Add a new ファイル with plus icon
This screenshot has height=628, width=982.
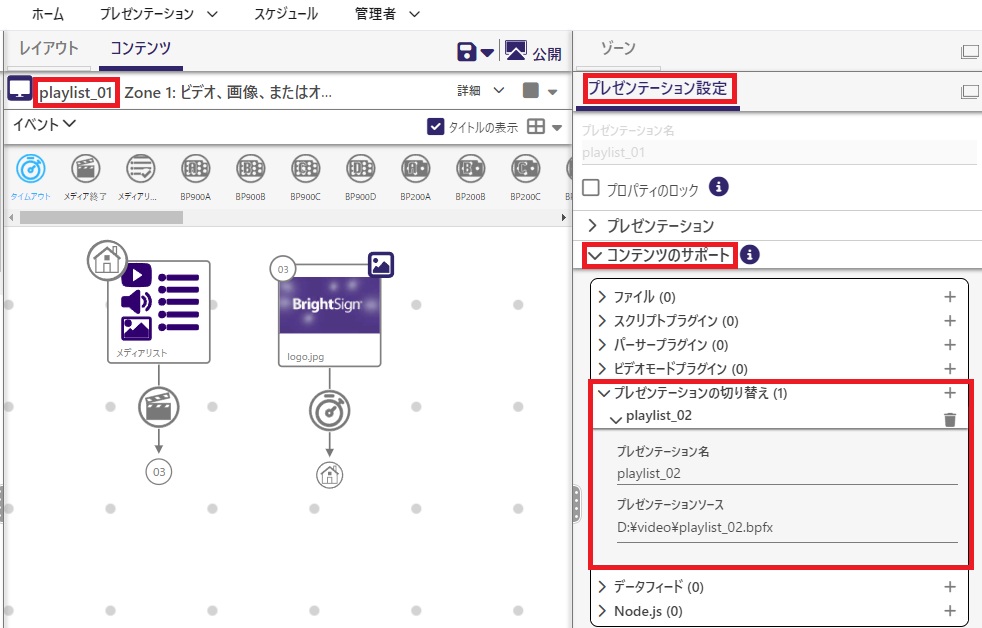tap(950, 297)
